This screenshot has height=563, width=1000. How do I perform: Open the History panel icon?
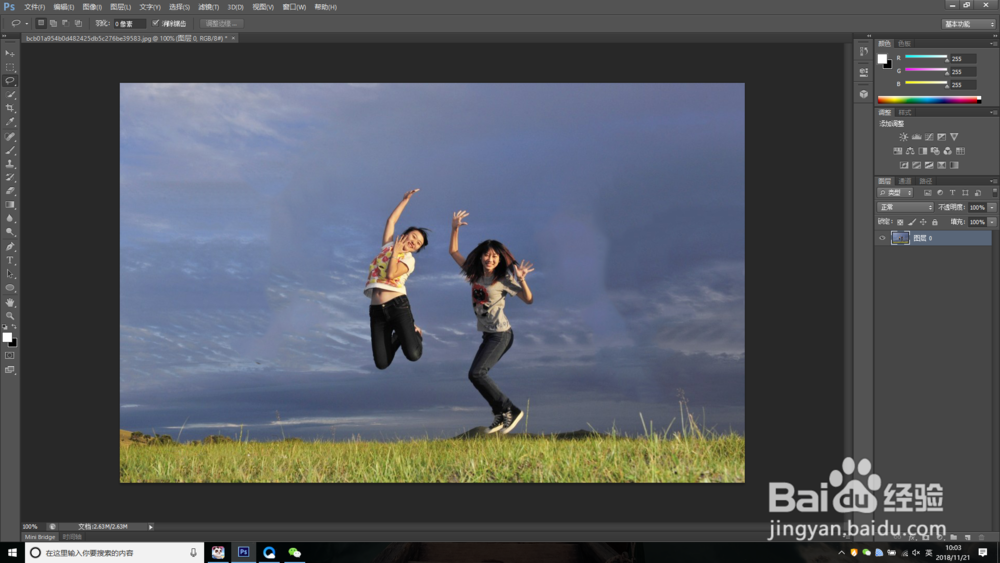pos(864,51)
